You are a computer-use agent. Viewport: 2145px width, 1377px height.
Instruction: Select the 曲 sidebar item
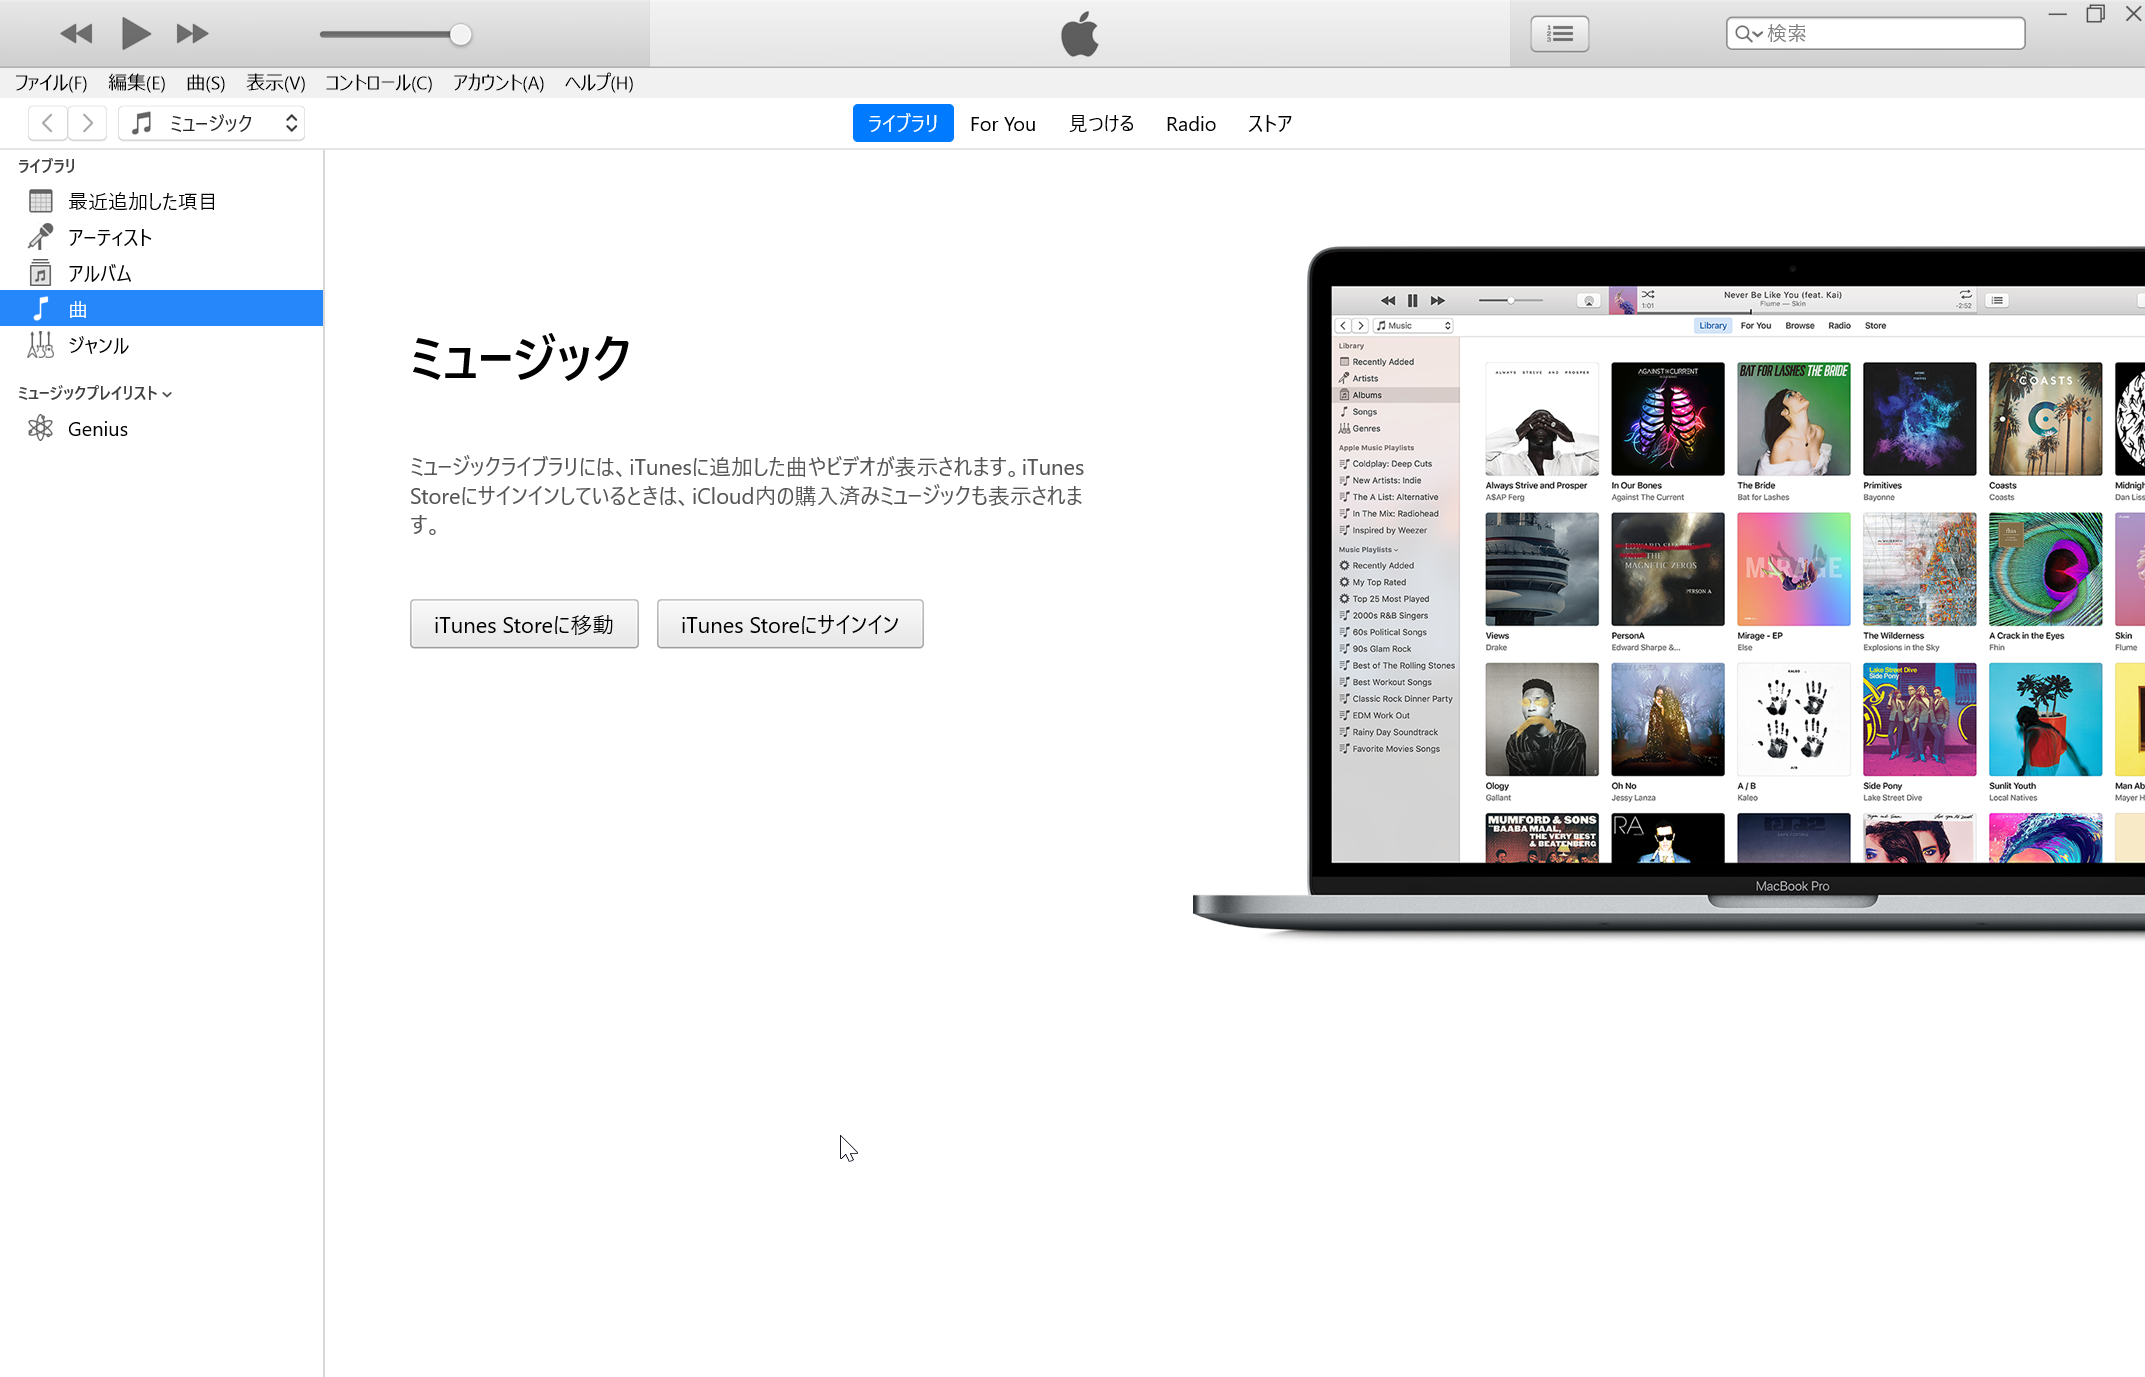click(161, 308)
